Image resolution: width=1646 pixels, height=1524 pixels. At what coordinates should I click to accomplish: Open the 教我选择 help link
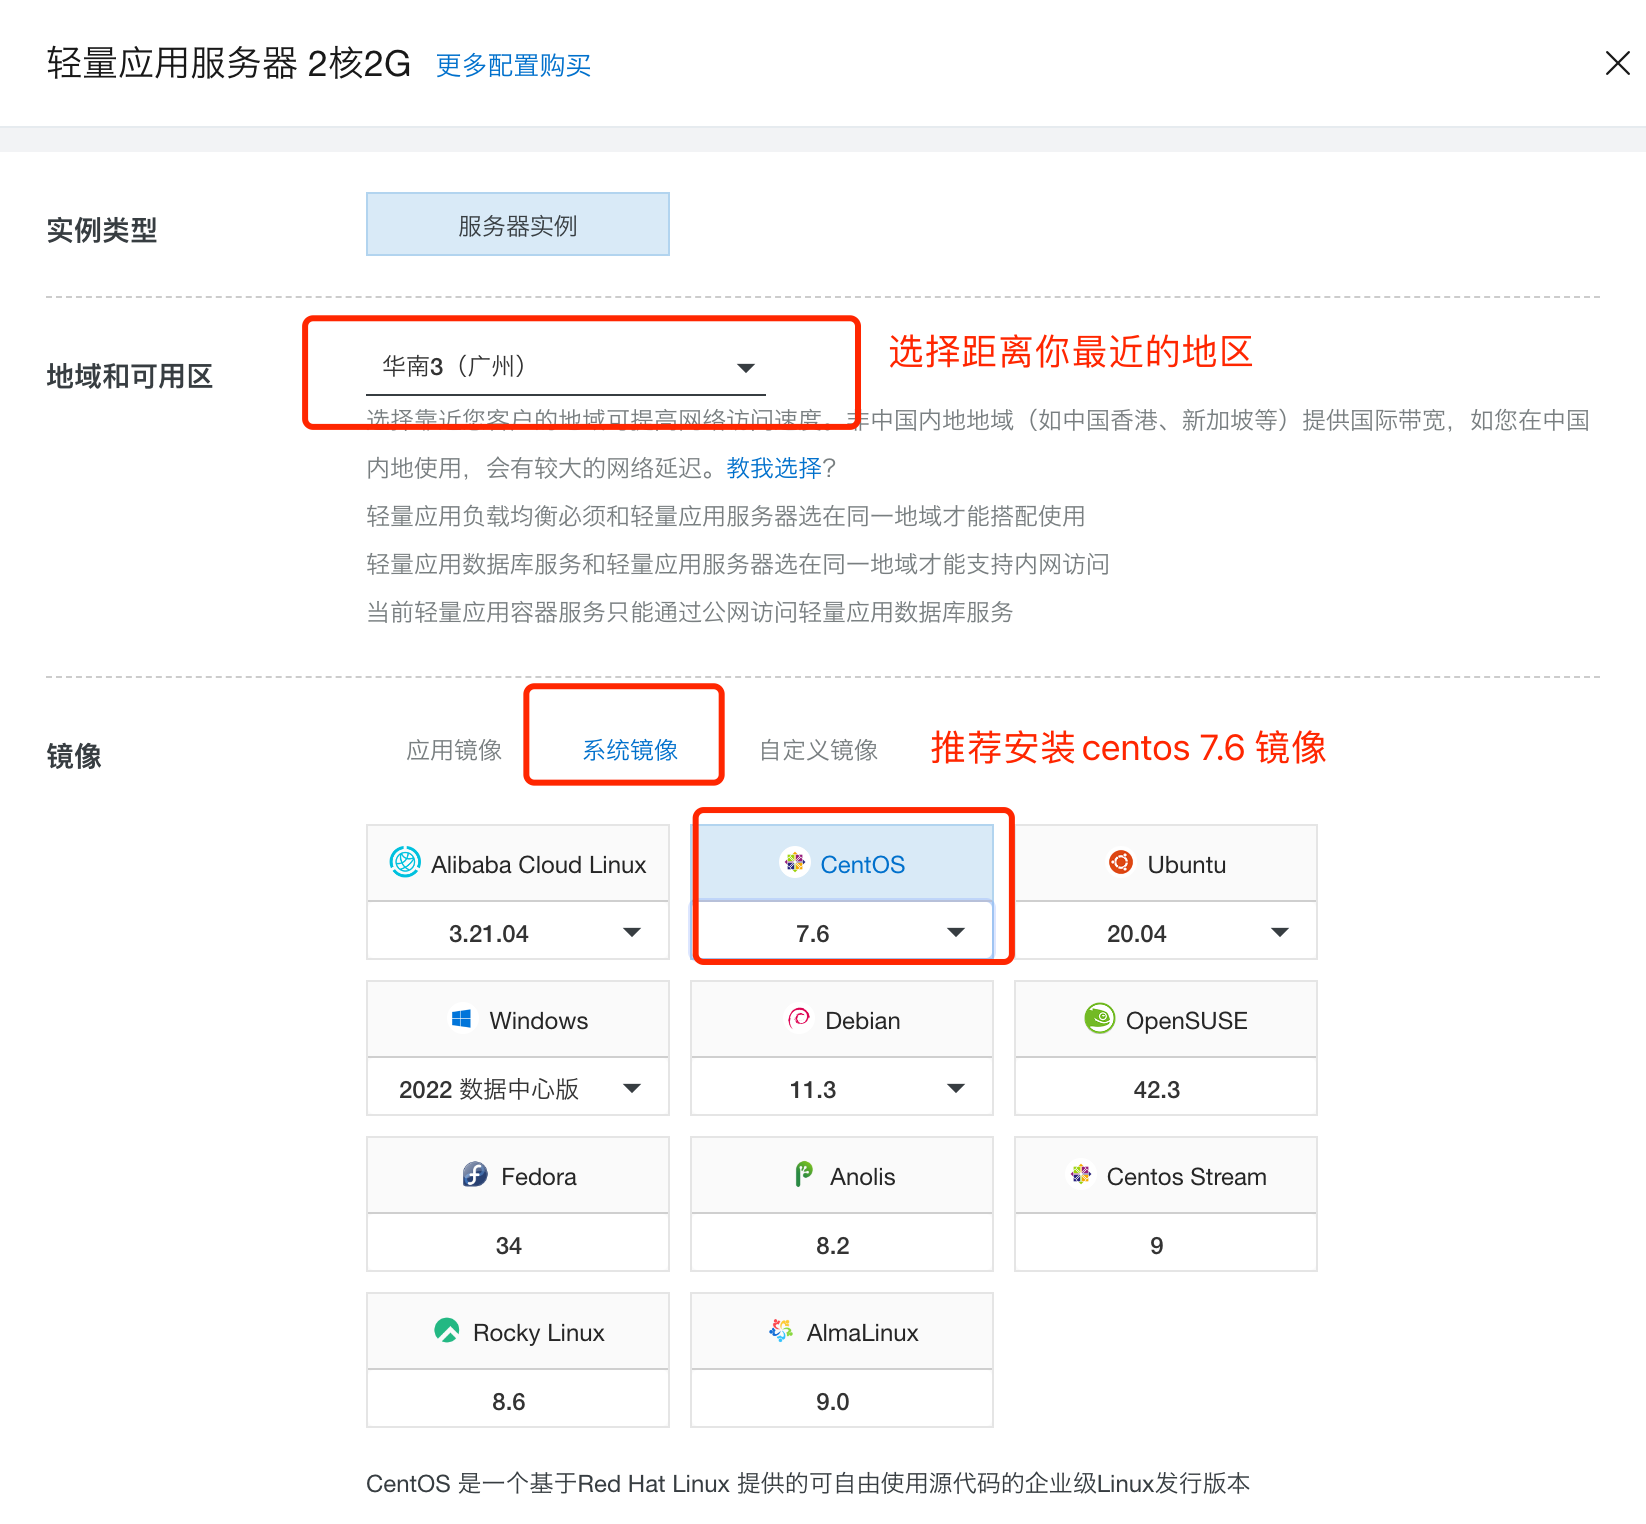(774, 468)
